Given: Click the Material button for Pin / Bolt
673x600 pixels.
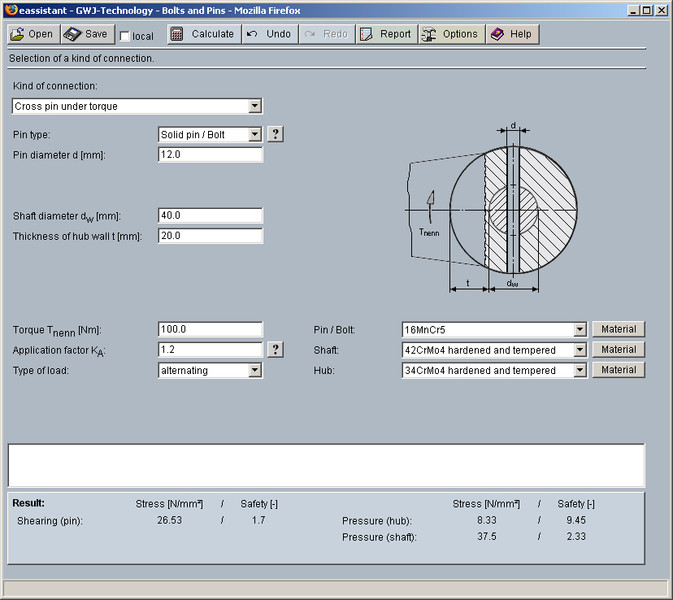Looking at the screenshot, I should 618,329.
